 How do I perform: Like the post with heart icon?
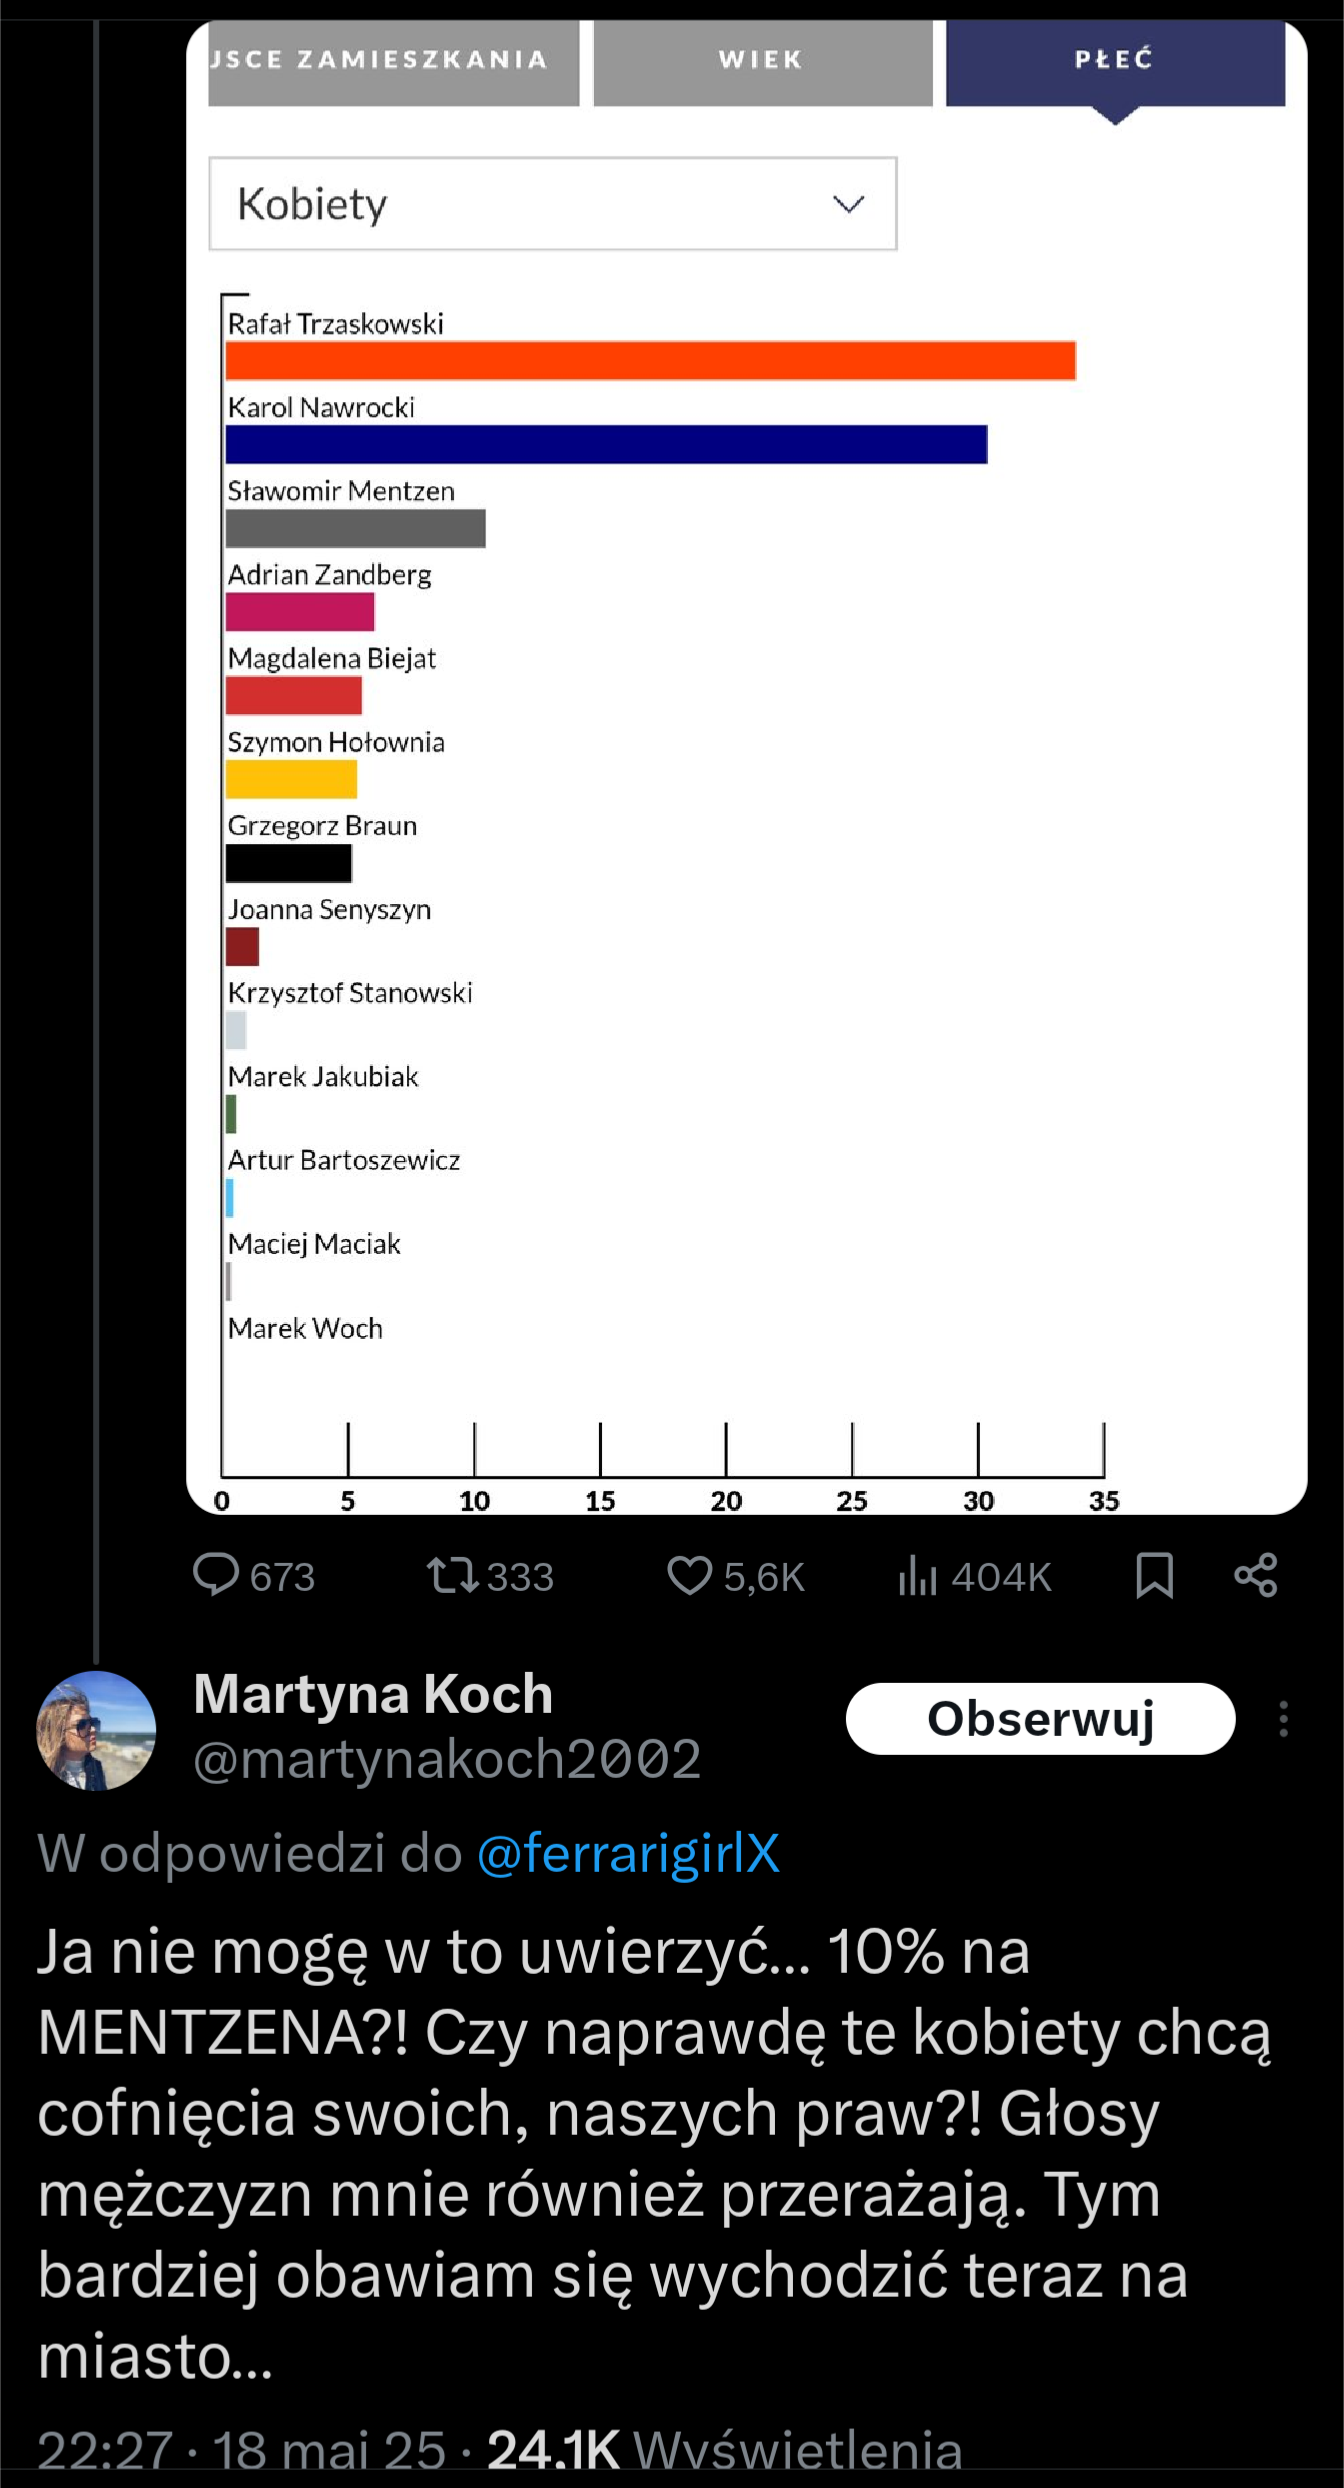pos(689,1575)
